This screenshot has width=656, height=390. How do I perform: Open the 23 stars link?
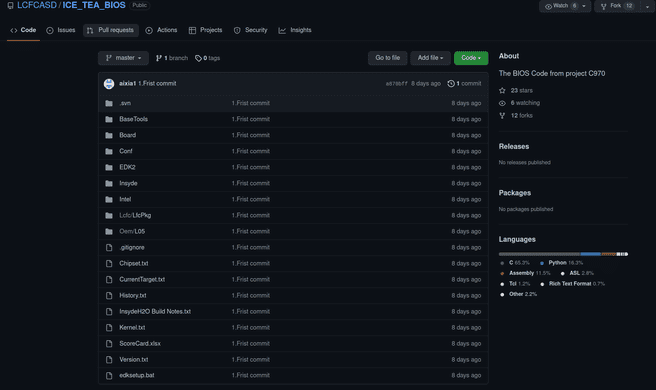pyautogui.click(x=516, y=90)
